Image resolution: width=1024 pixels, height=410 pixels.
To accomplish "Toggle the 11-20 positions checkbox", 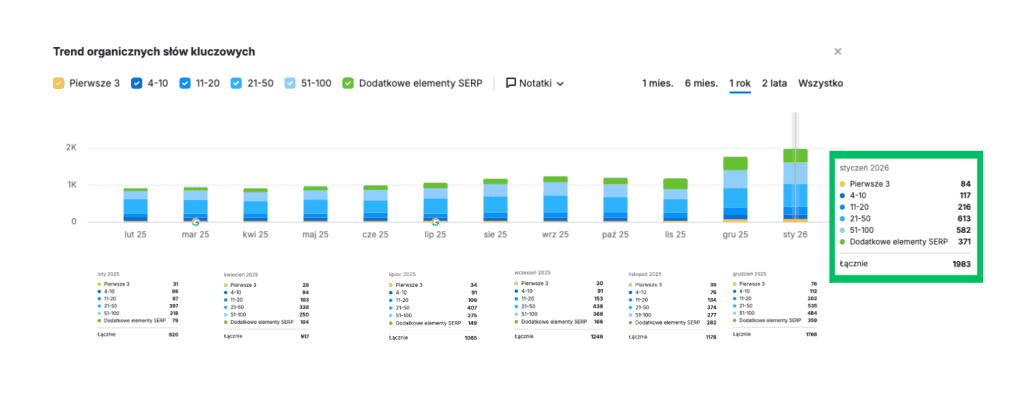I will pos(185,84).
